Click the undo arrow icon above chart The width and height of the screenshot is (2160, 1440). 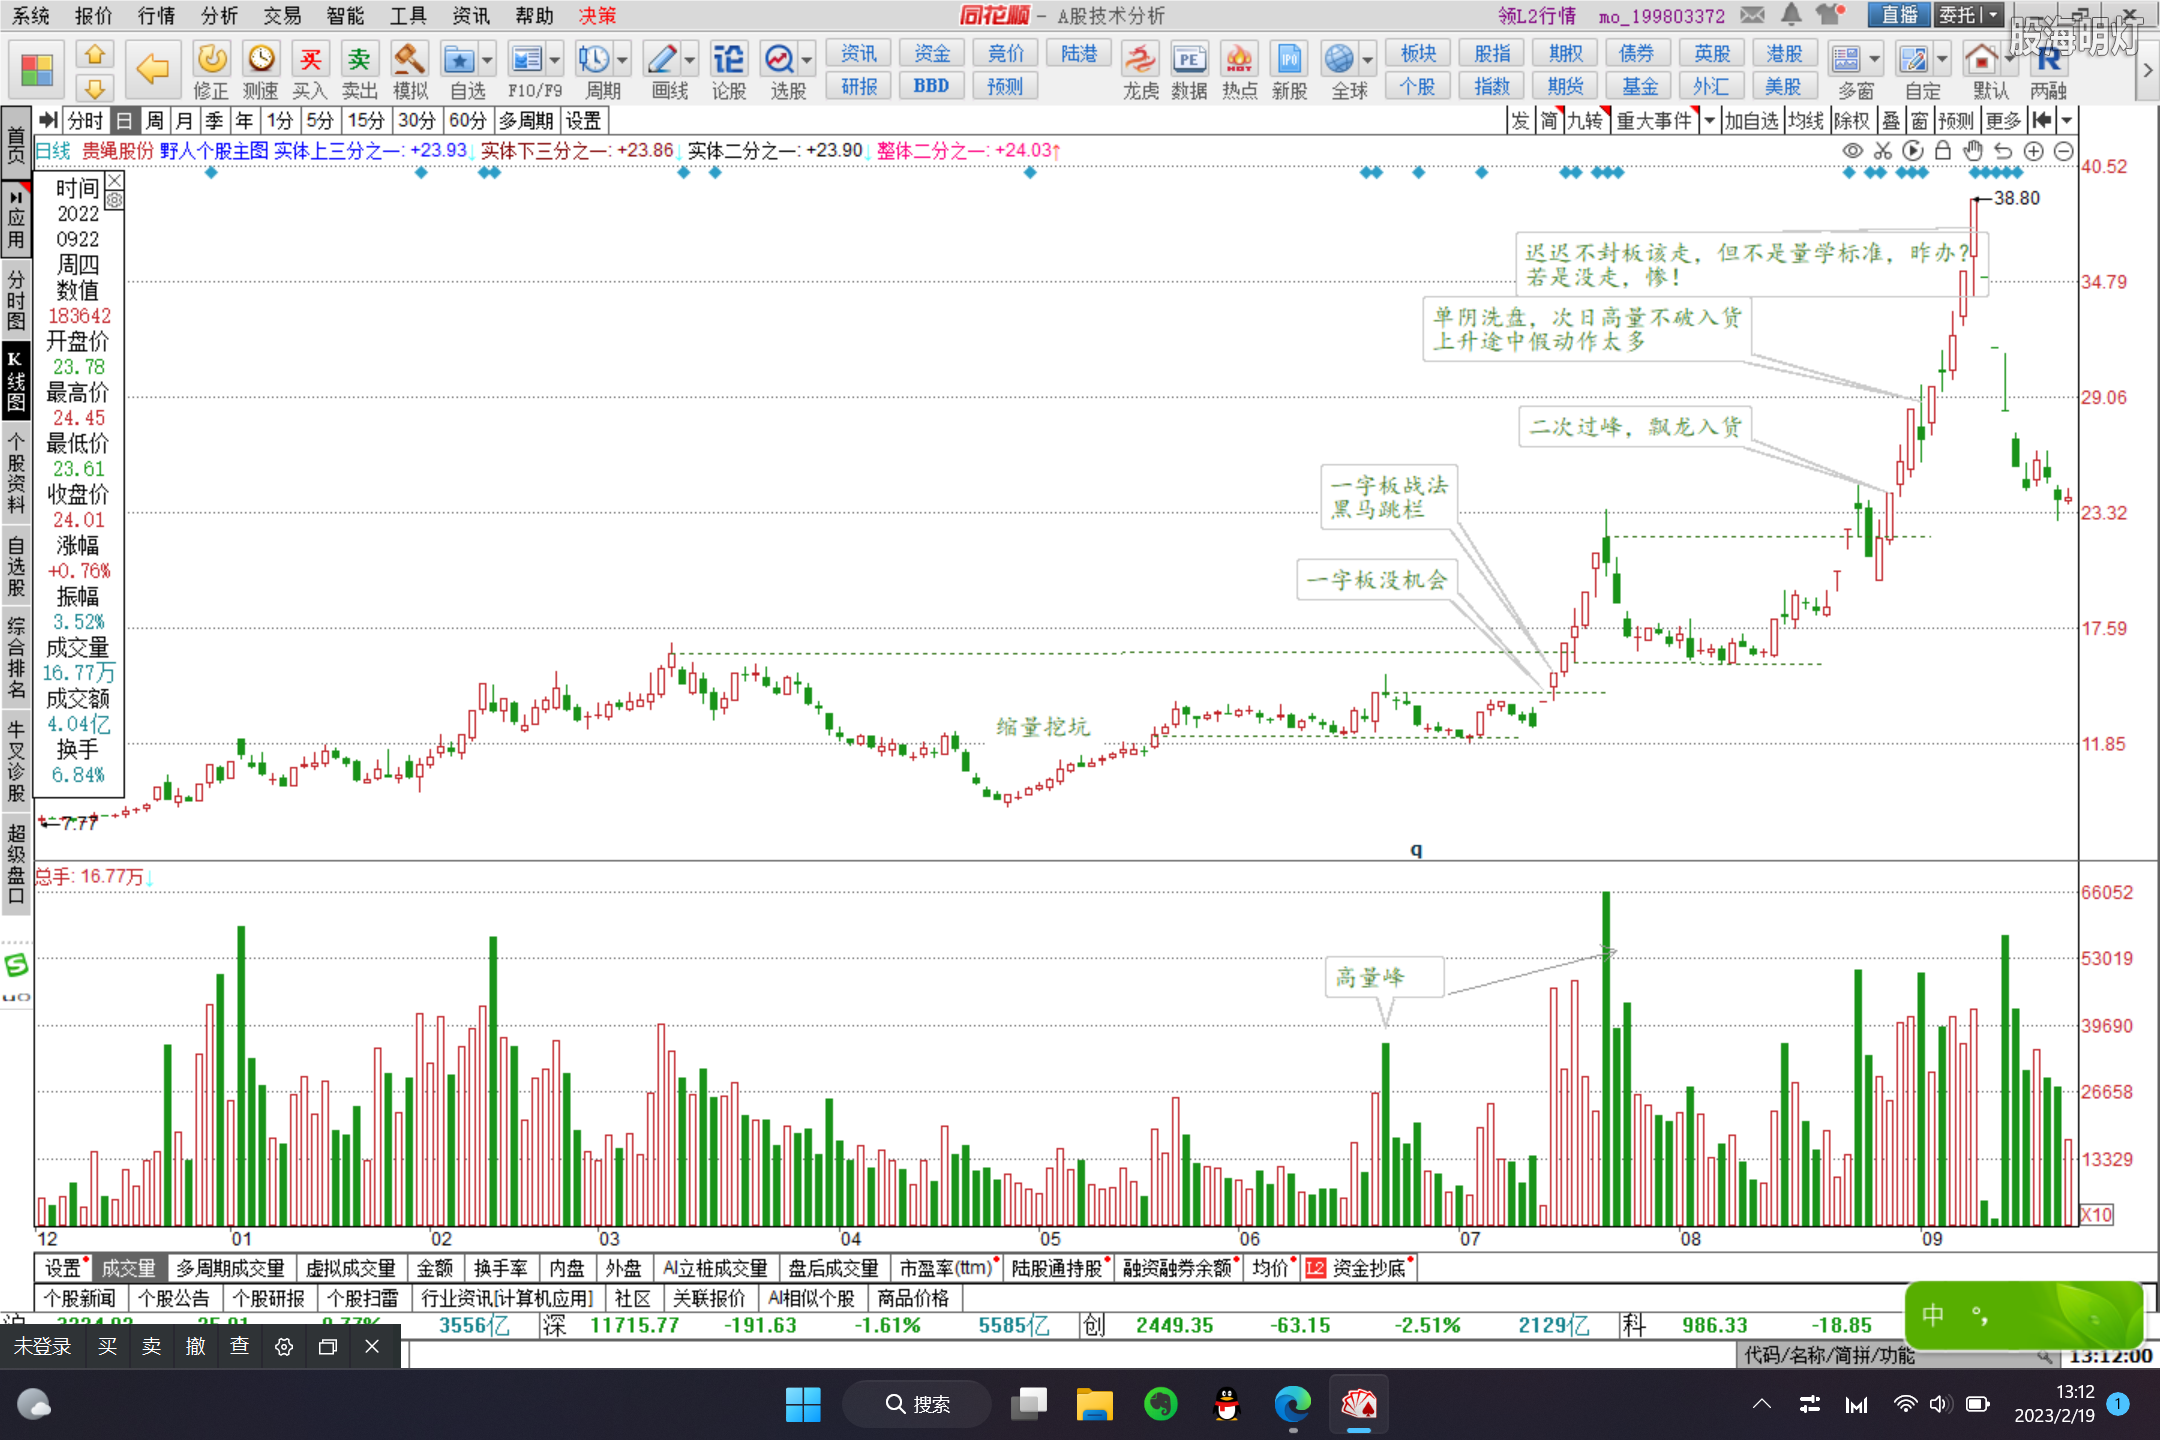point(2003,151)
